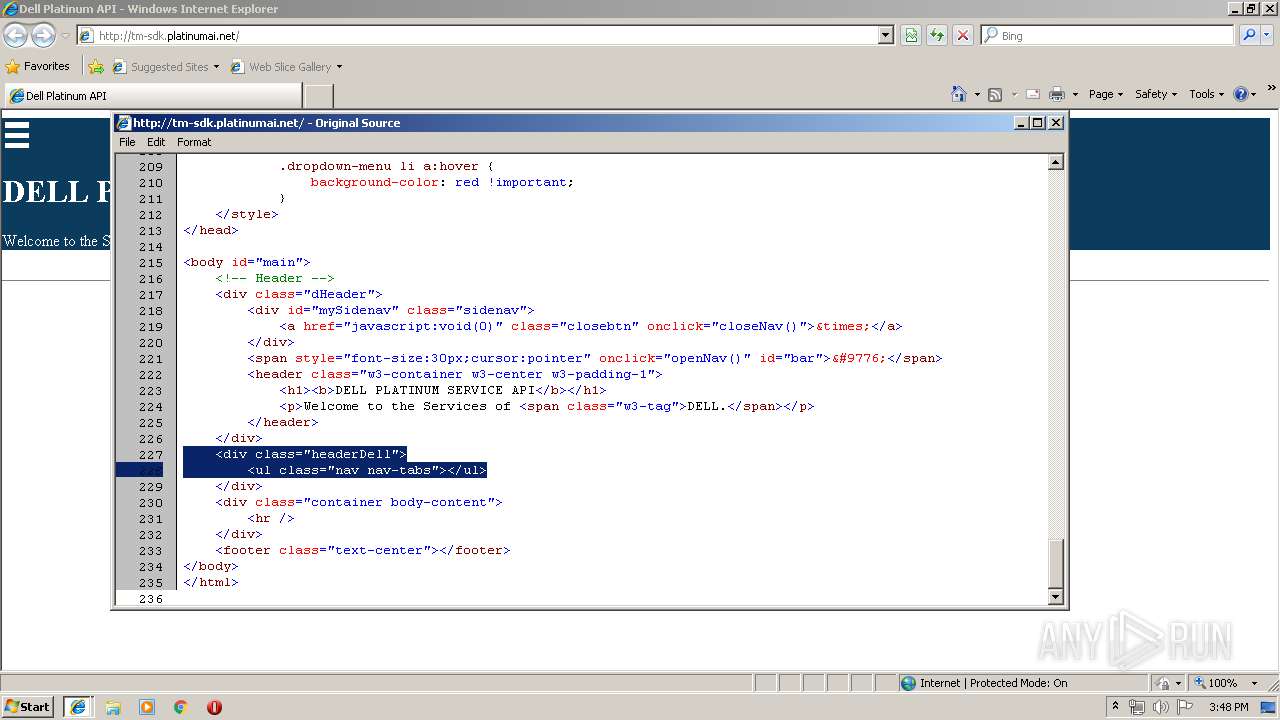The height and width of the screenshot is (720, 1280).
Task: Click the security lock status icon
Action: click(1163, 683)
